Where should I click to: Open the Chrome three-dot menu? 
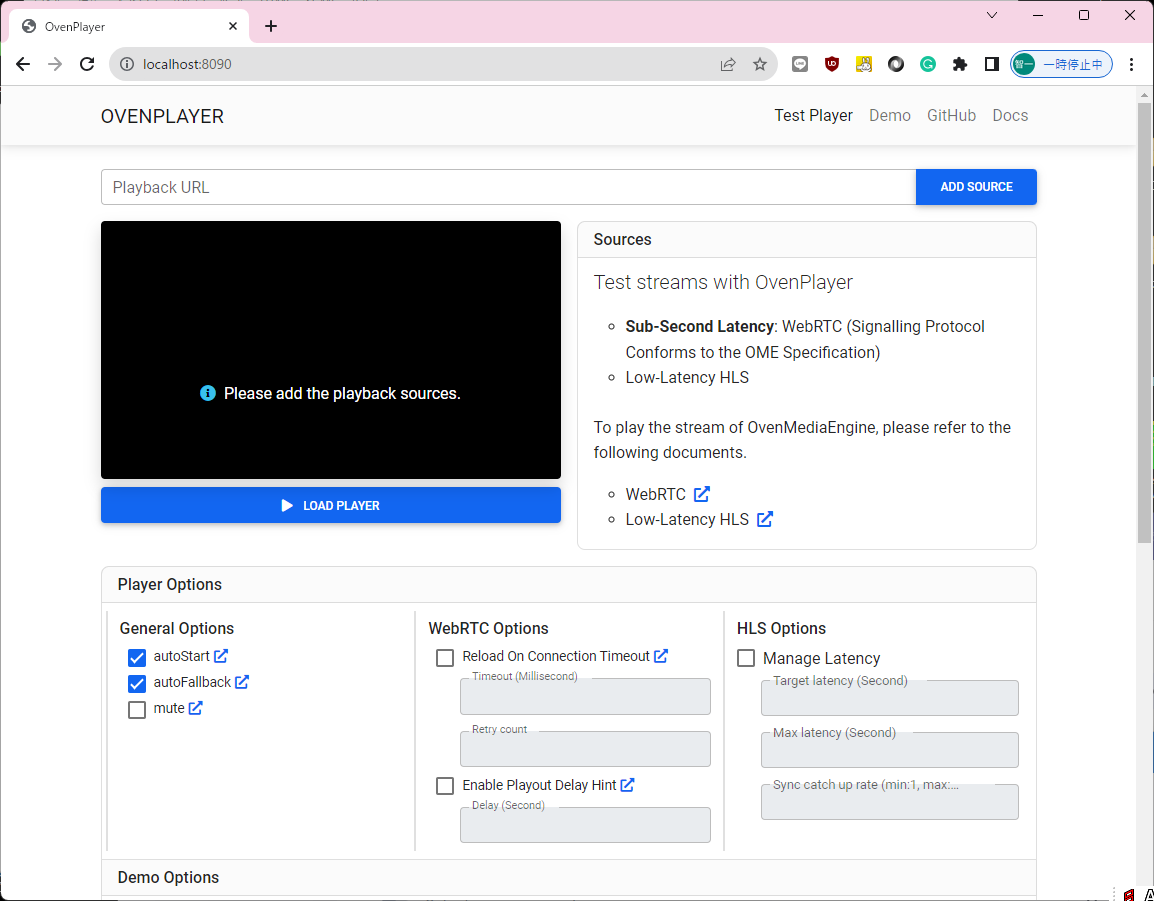pyautogui.click(x=1131, y=64)
